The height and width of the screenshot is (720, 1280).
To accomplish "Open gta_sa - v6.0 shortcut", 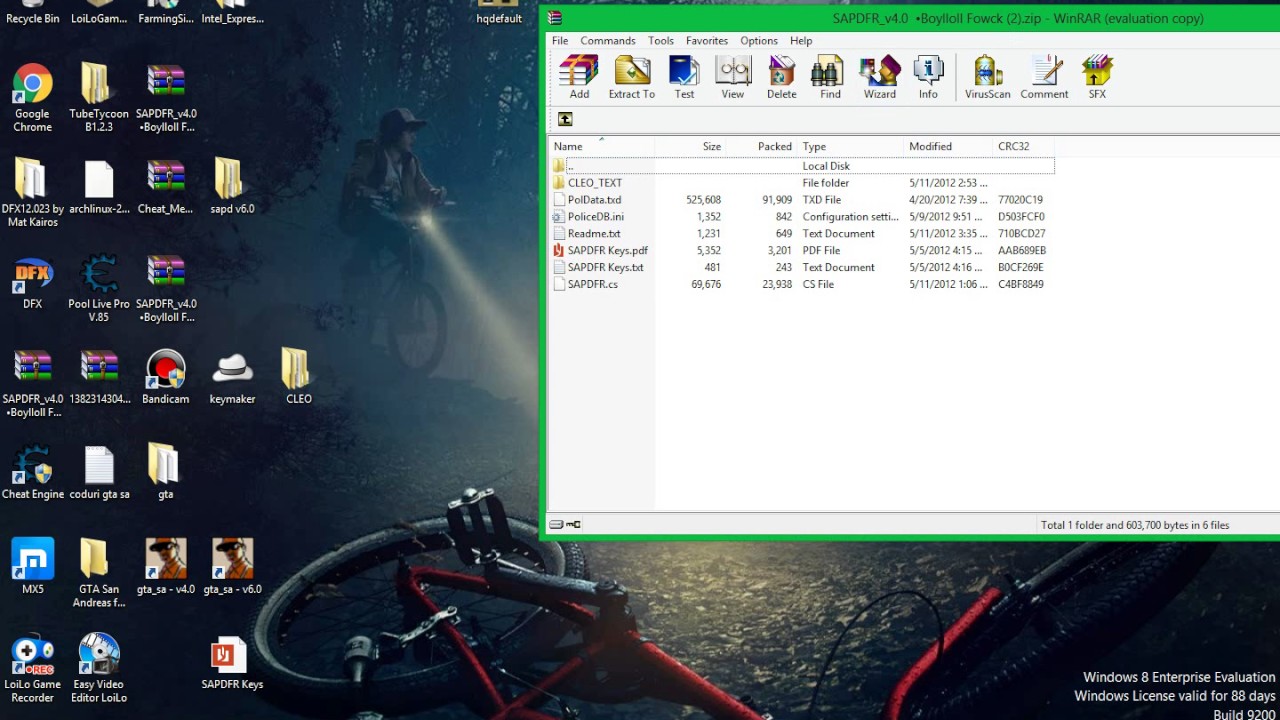I will pos(232,567).
